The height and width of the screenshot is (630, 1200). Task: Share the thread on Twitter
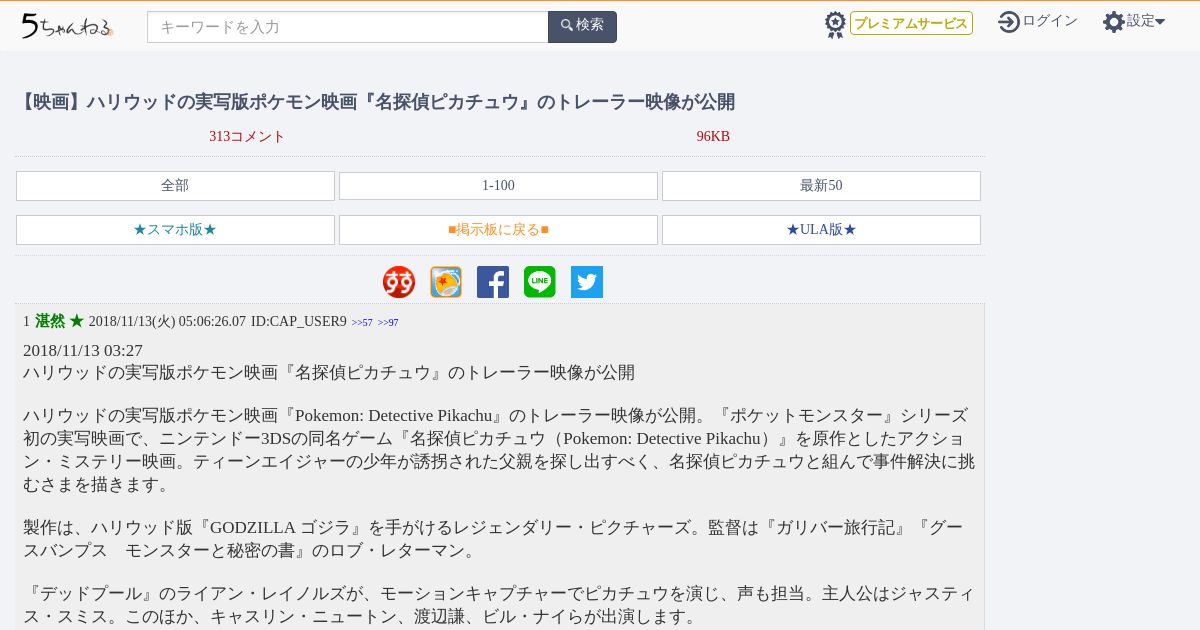[587, 282]
